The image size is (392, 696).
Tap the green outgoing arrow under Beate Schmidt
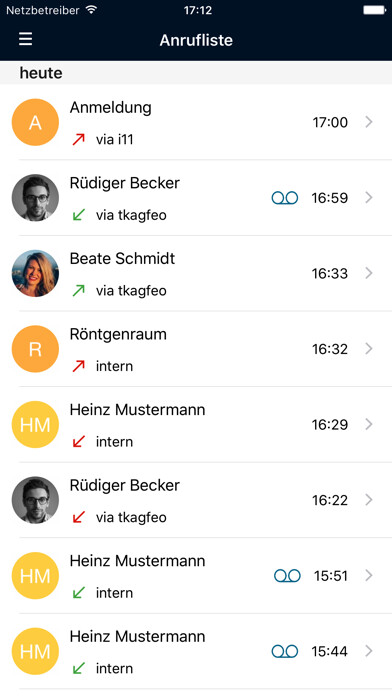click(79, 291)
